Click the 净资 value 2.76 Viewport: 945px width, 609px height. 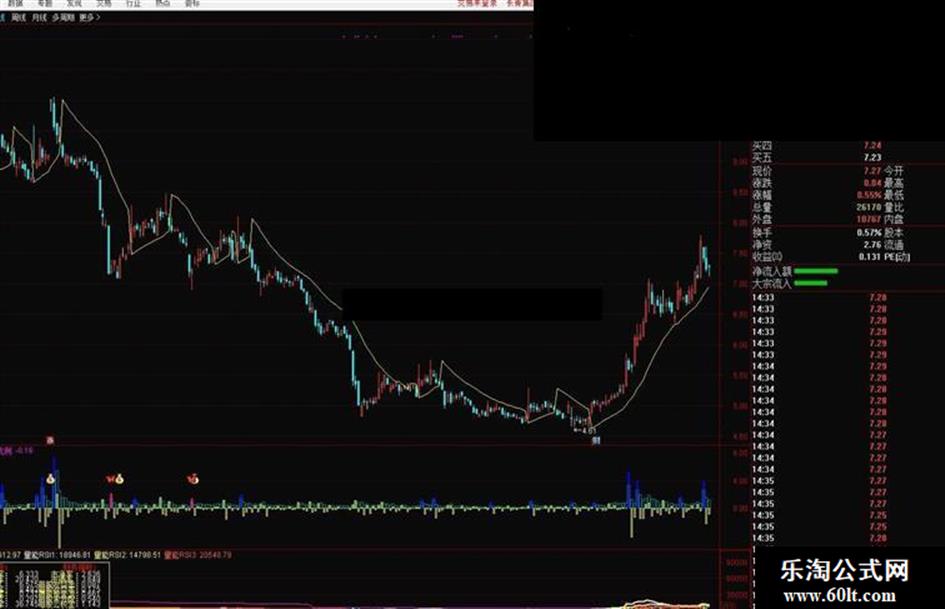(872, 245)
